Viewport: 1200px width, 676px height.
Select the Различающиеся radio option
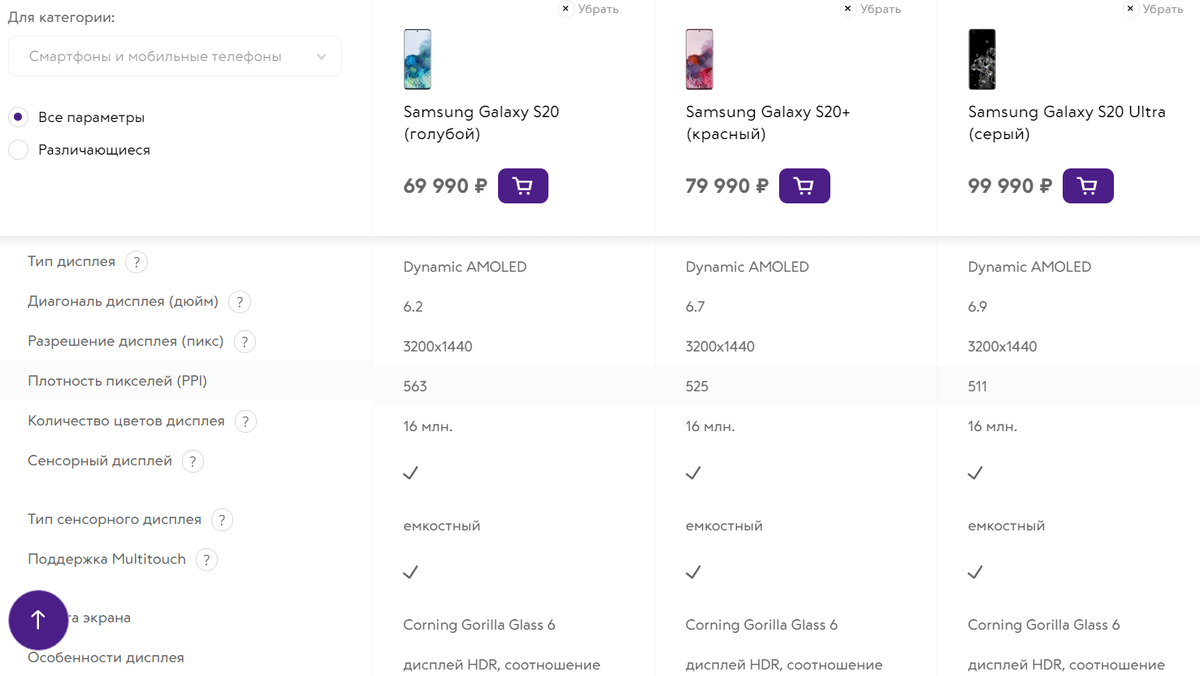point(18,150)
